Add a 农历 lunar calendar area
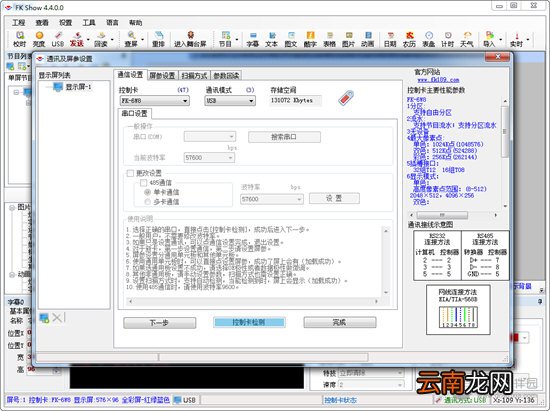 tap(409, 39)
